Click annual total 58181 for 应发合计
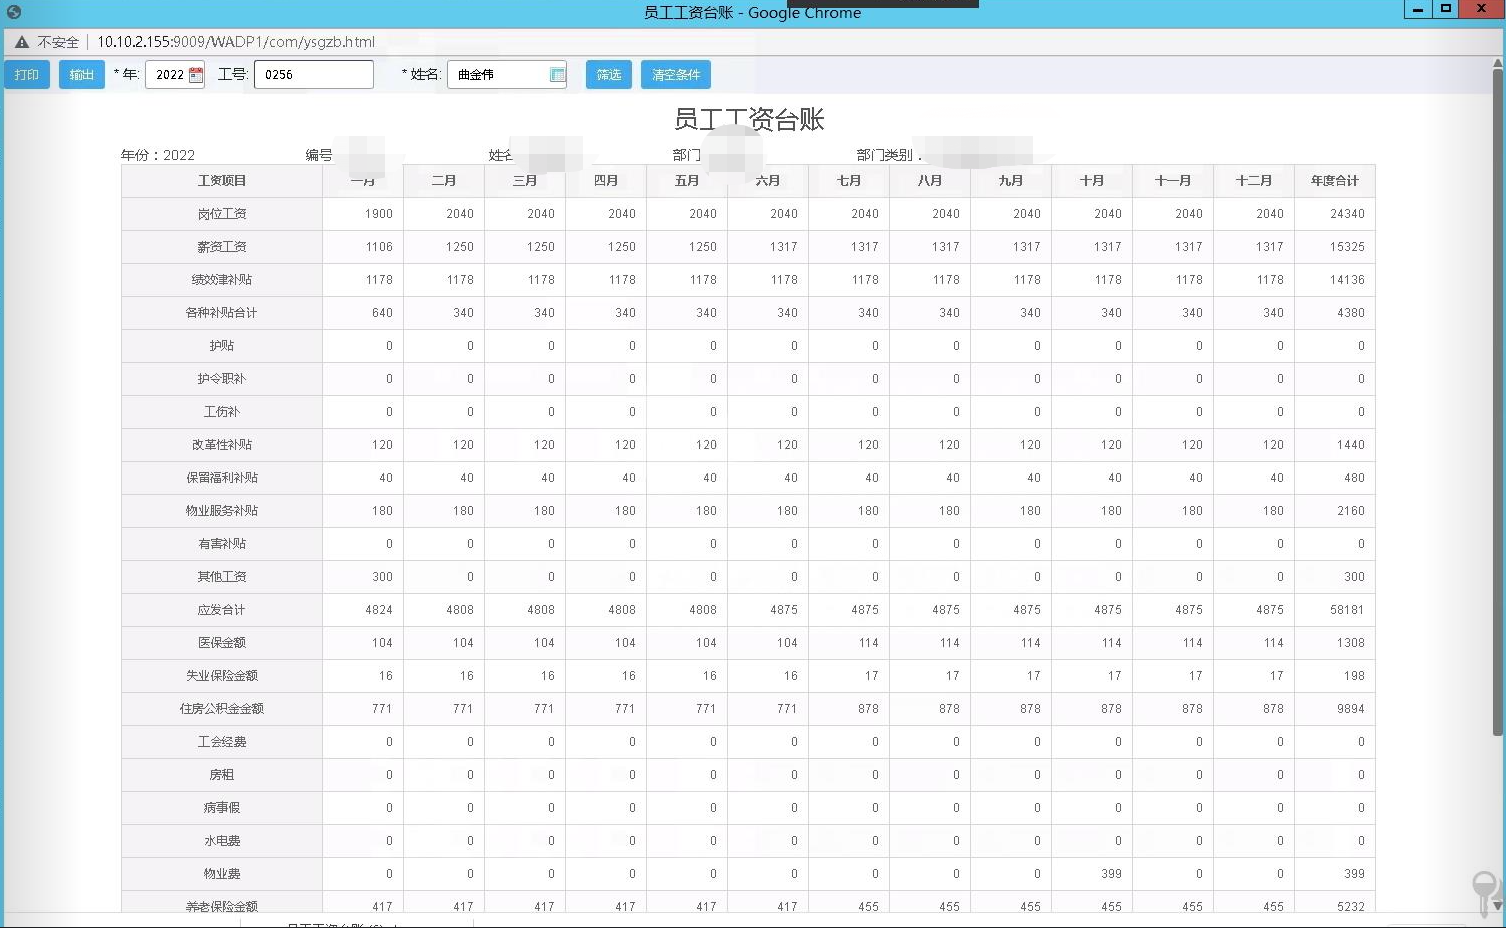Viewport: 1506px width, 928px height. pyautogui.click(x=1347, y=610)
